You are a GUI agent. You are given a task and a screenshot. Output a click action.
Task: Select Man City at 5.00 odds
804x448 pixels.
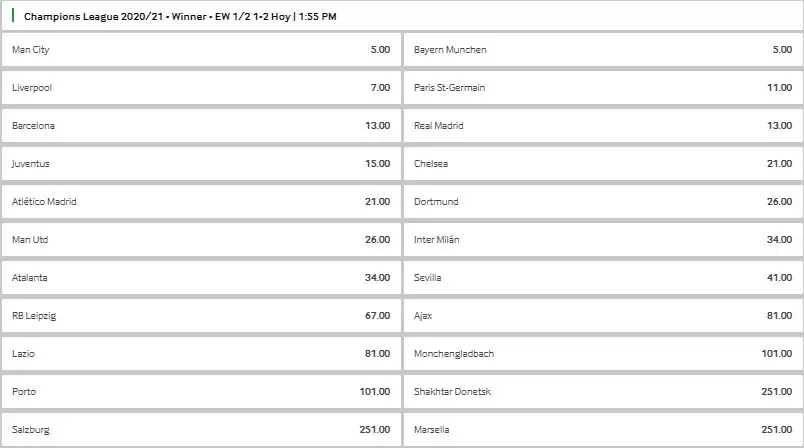tap(200, 49)
